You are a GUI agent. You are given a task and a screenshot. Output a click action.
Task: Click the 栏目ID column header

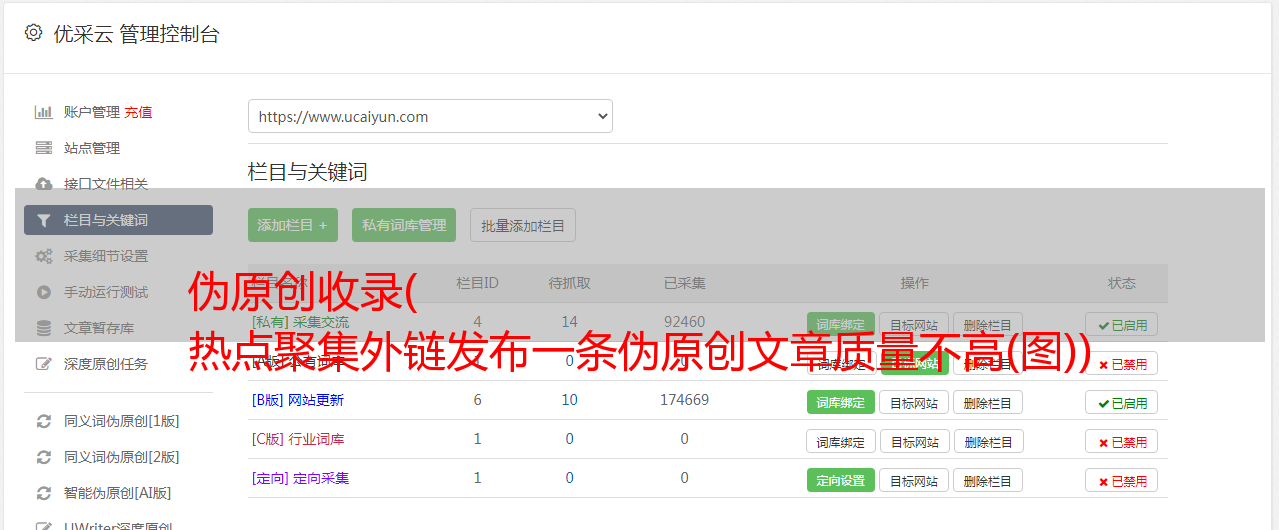(x=477, y=283)
